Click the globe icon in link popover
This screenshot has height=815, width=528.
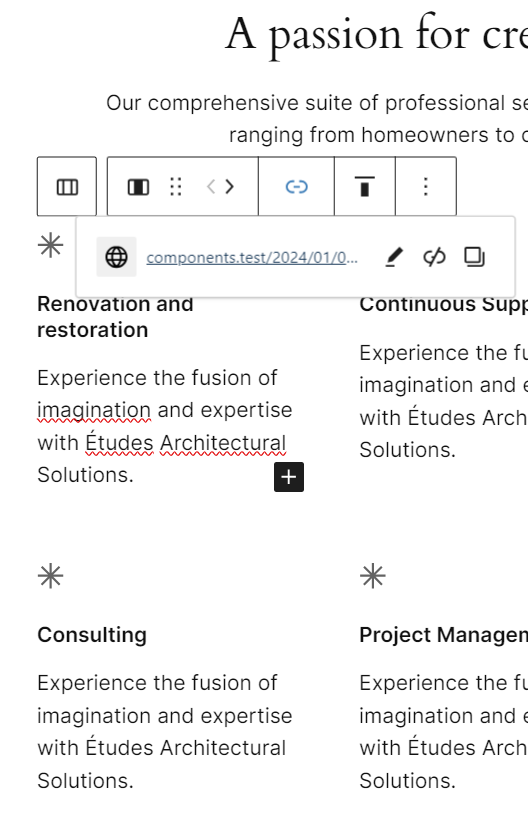click(116, 257)
